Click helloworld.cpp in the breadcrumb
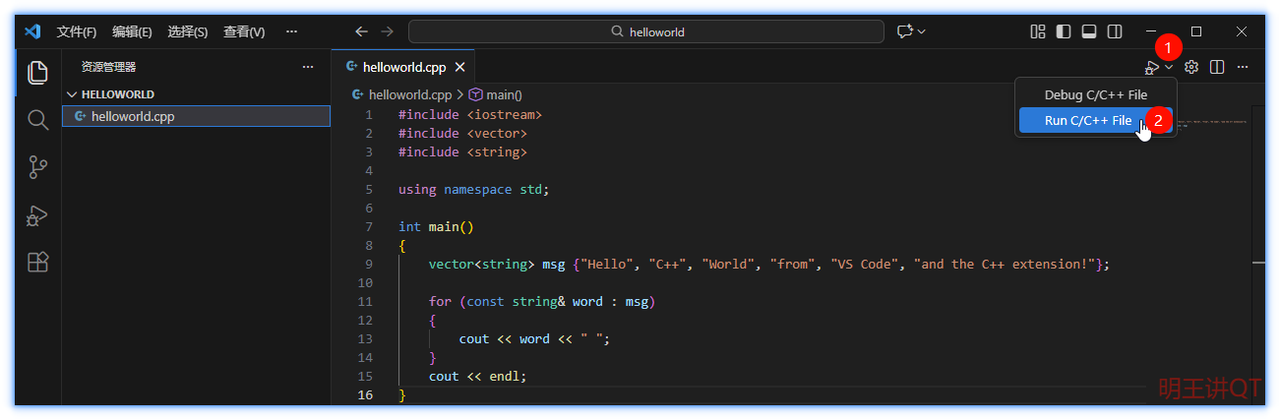This screenshot has width=1280, height=420. point(410,95)
